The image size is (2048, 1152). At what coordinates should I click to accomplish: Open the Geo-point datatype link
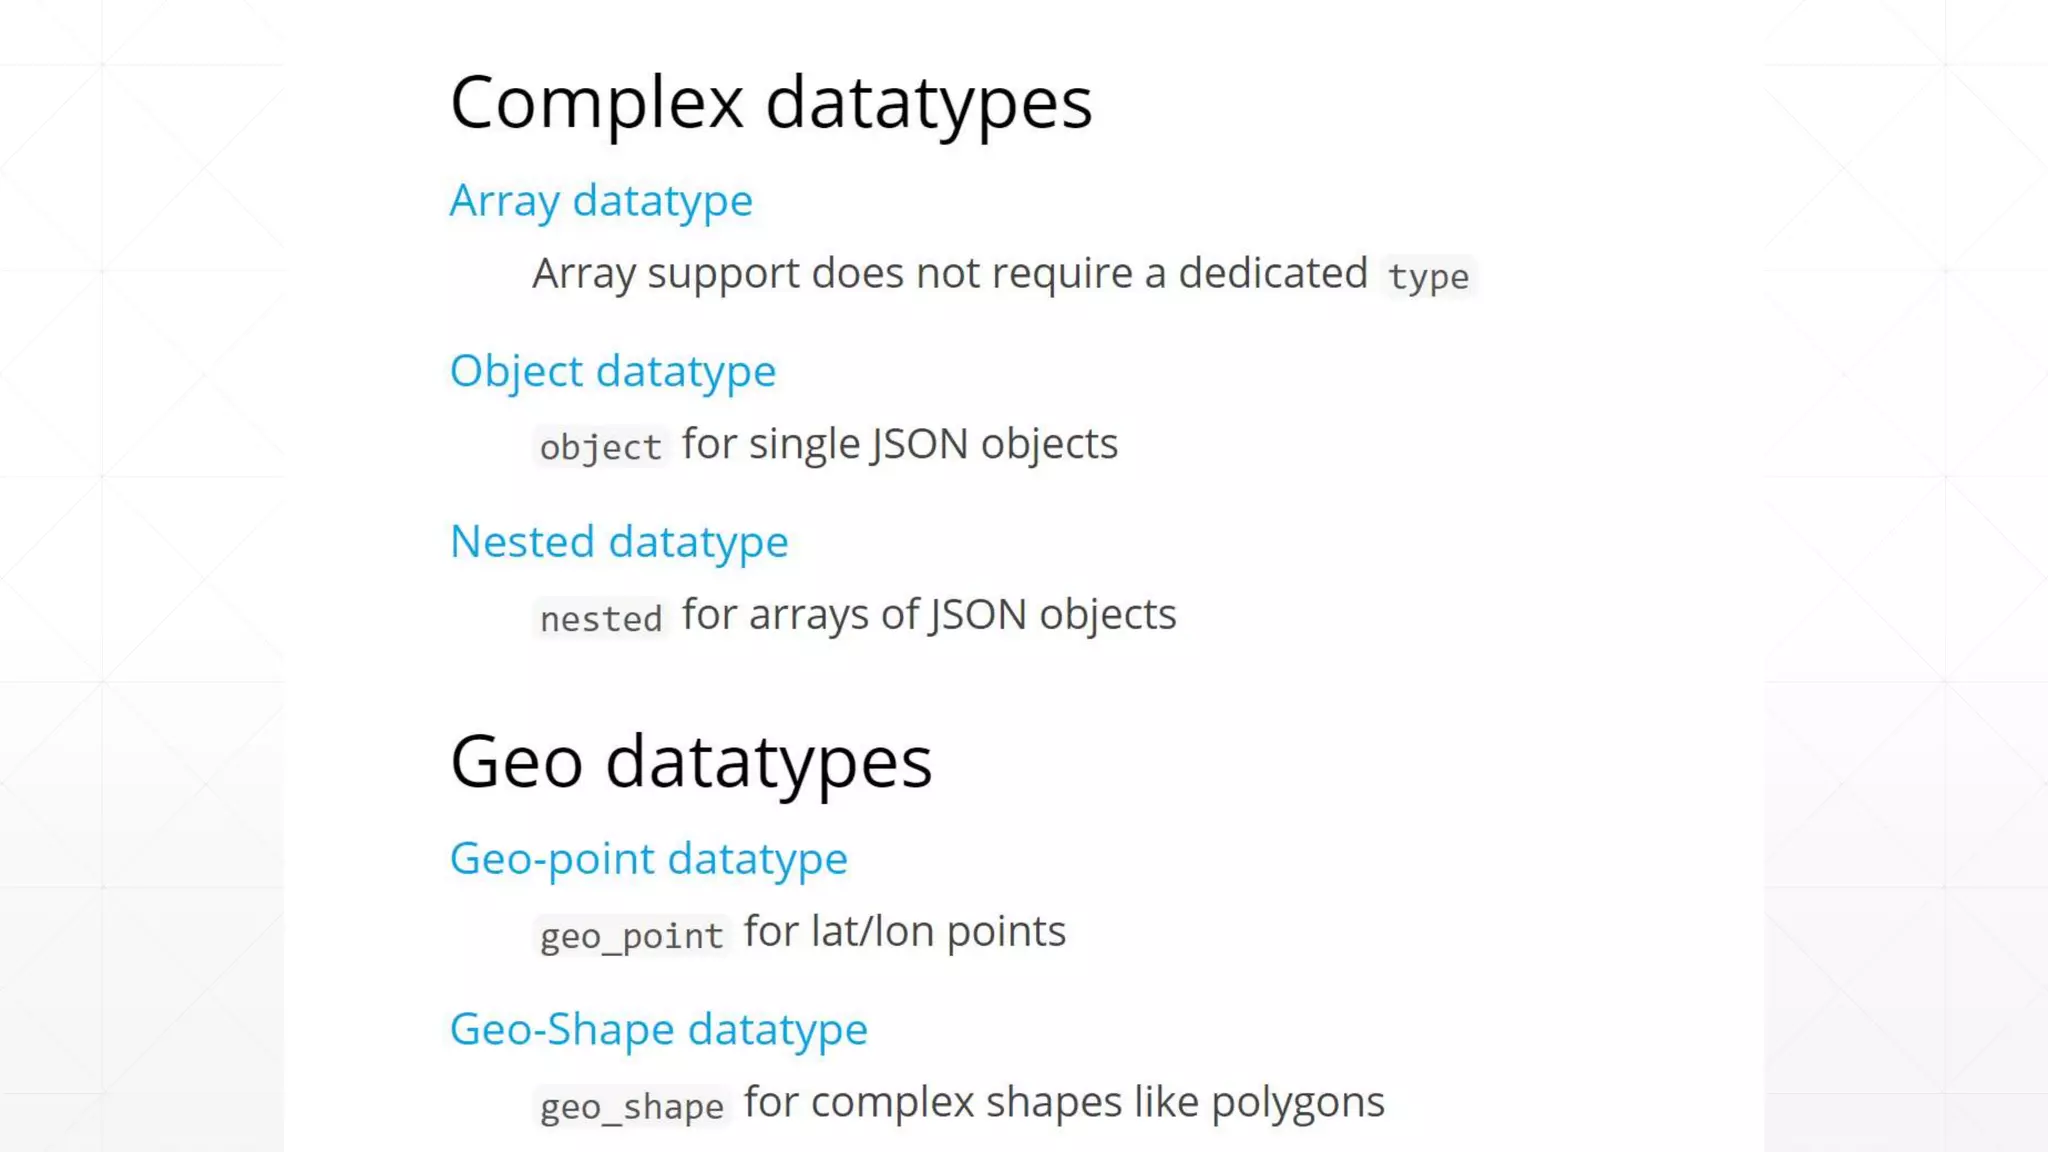pos(648,859)
